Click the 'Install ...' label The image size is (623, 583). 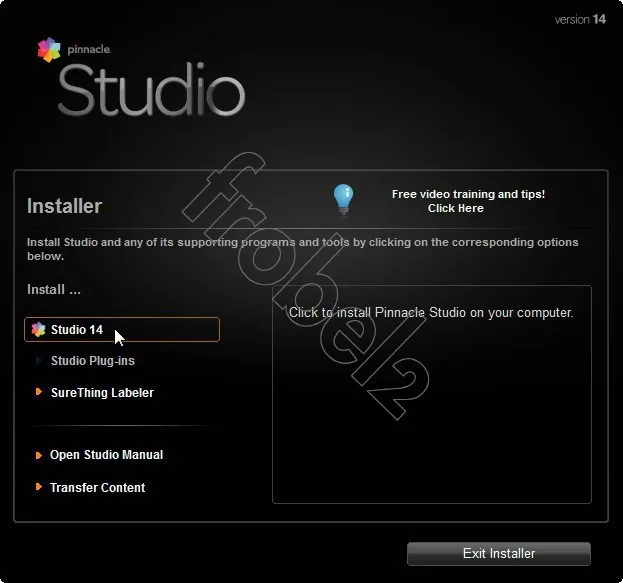pyautogui.click(x=54, y=289)
